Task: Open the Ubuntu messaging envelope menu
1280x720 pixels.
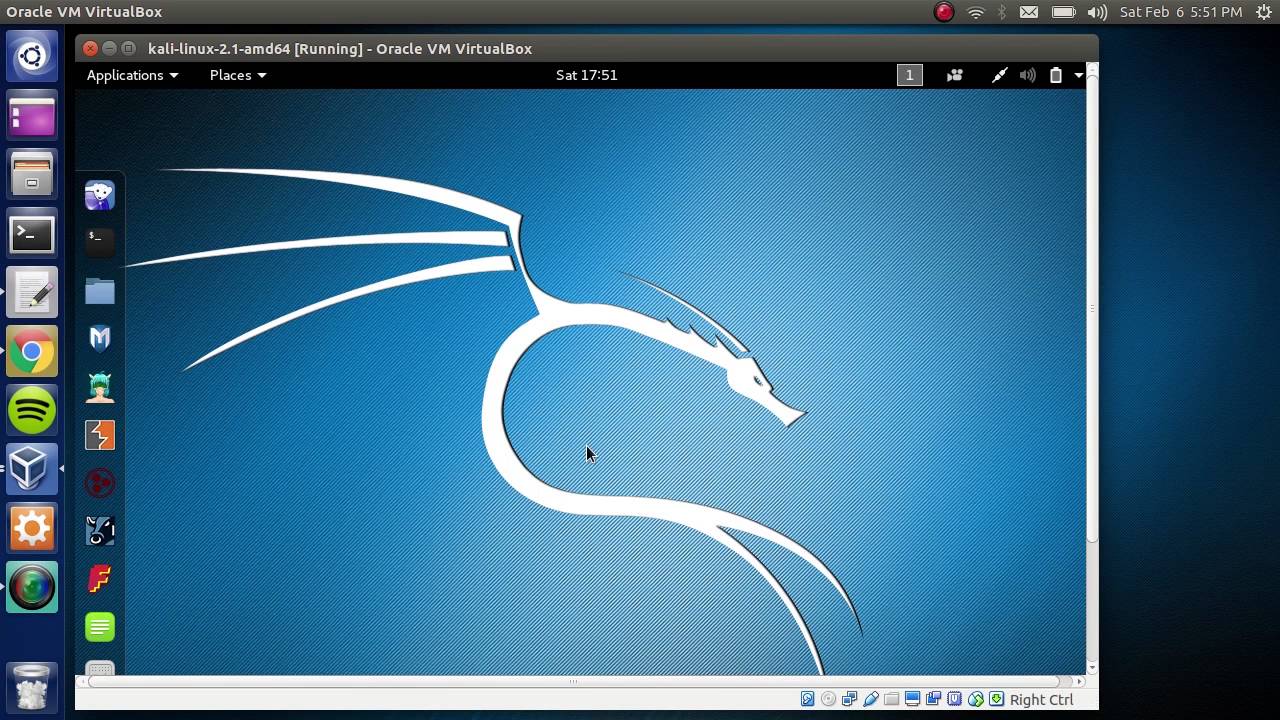Action: [1029, 12]
